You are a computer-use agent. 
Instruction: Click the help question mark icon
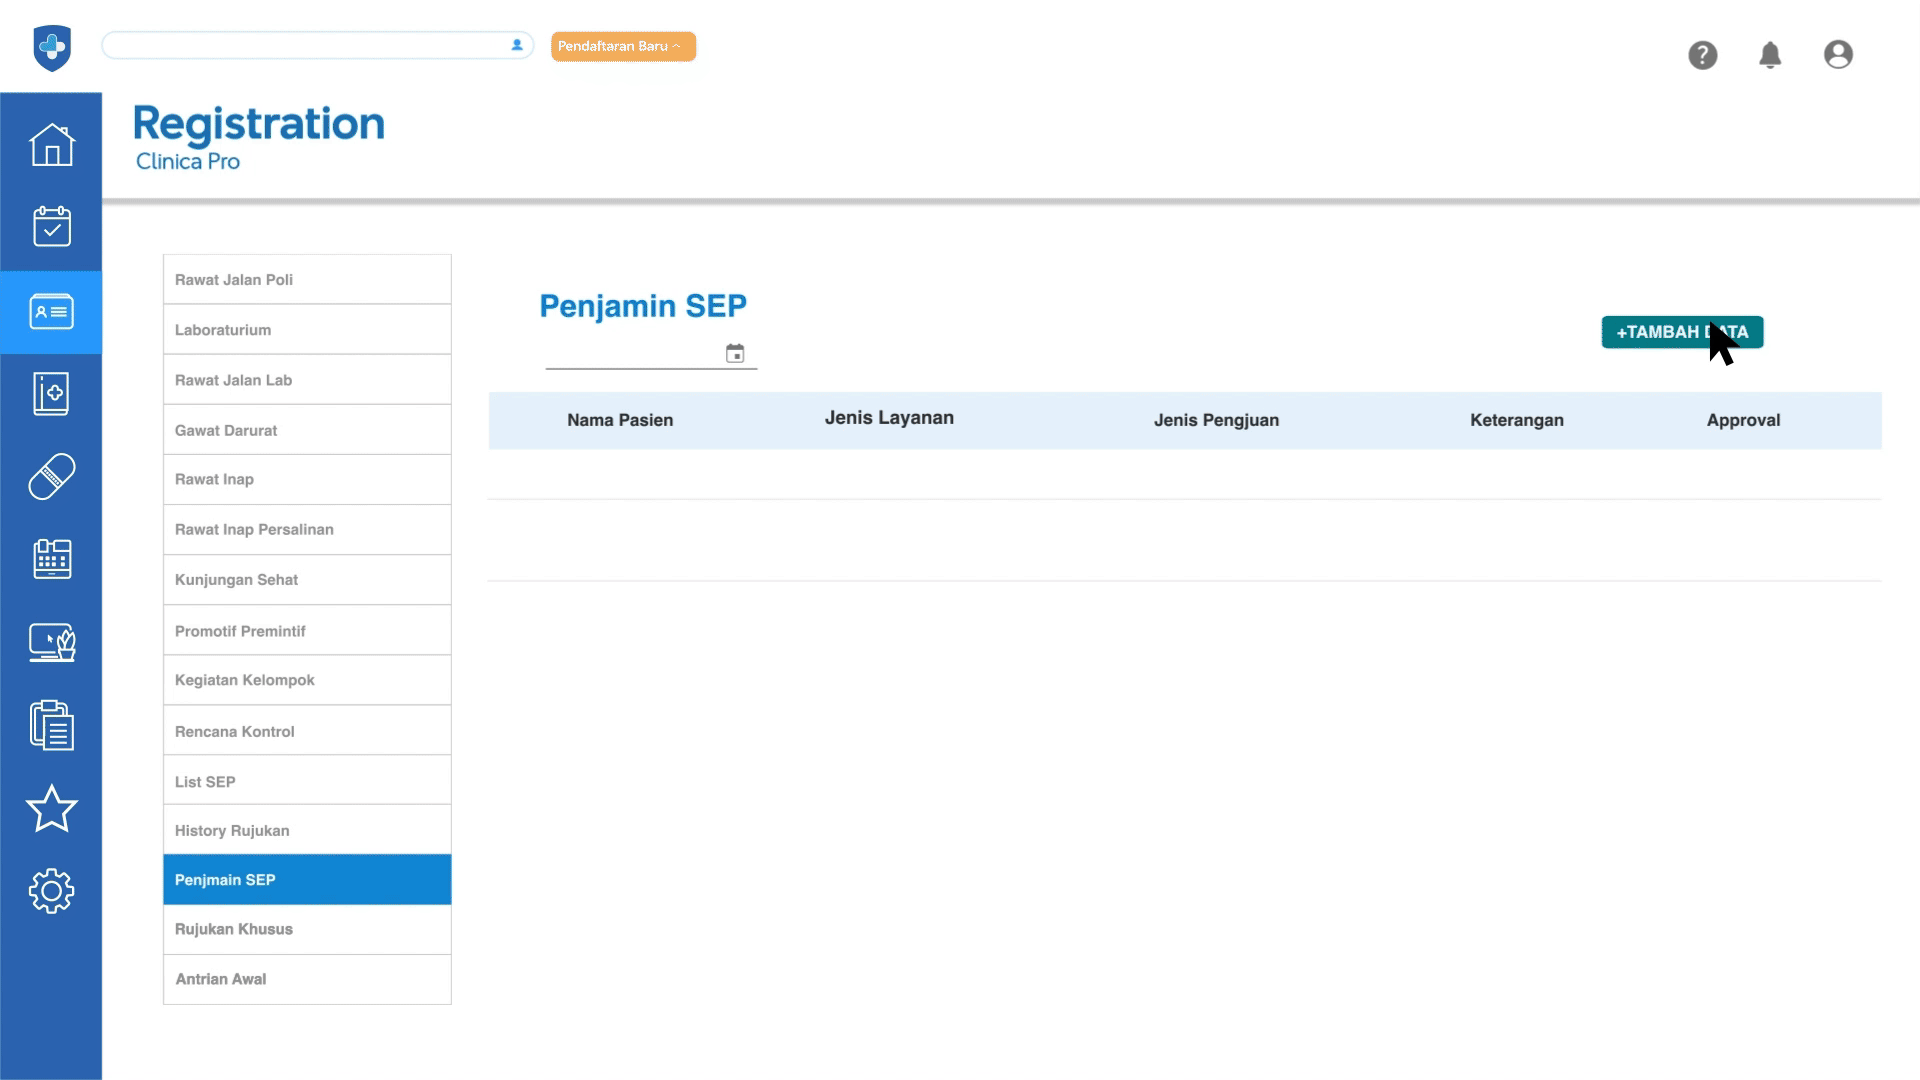[1702, 55]
